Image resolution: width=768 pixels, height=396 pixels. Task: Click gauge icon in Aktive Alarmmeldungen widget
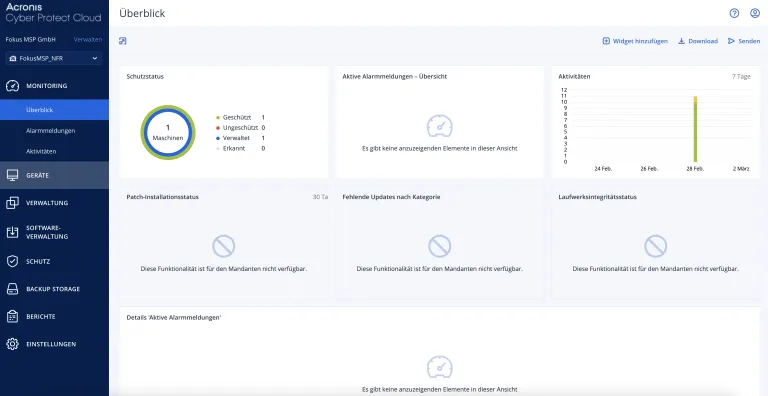pos(440,126)
